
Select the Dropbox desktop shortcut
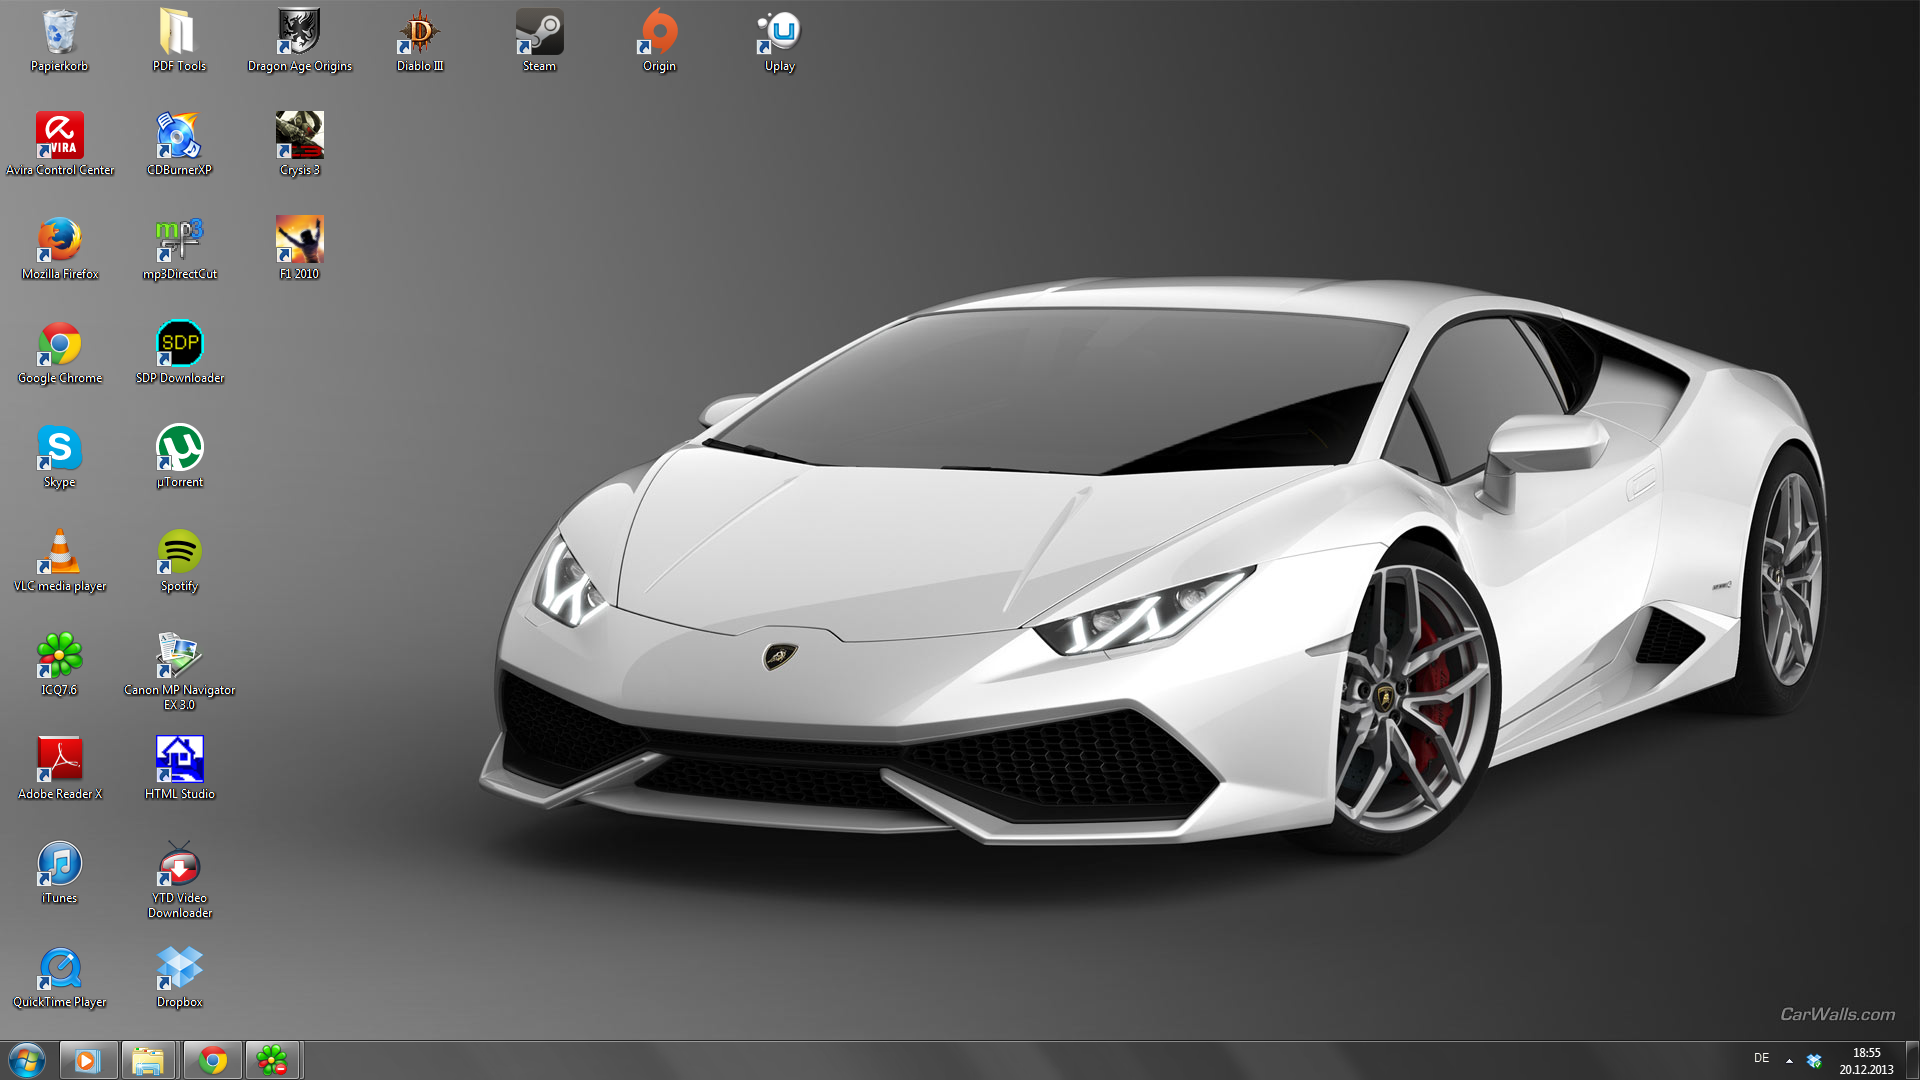tap(179, 977)
